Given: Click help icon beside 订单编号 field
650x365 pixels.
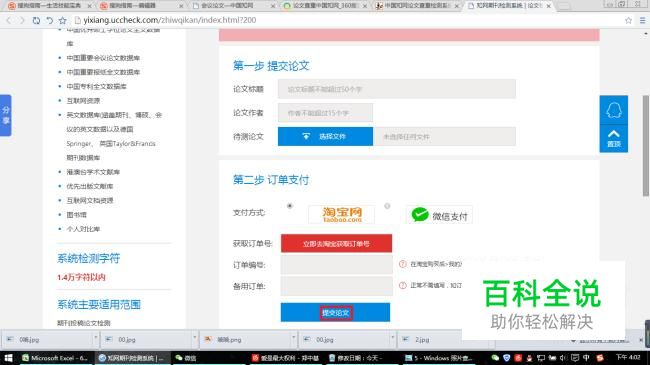Looking at the screenshot, I should (403, 264).
